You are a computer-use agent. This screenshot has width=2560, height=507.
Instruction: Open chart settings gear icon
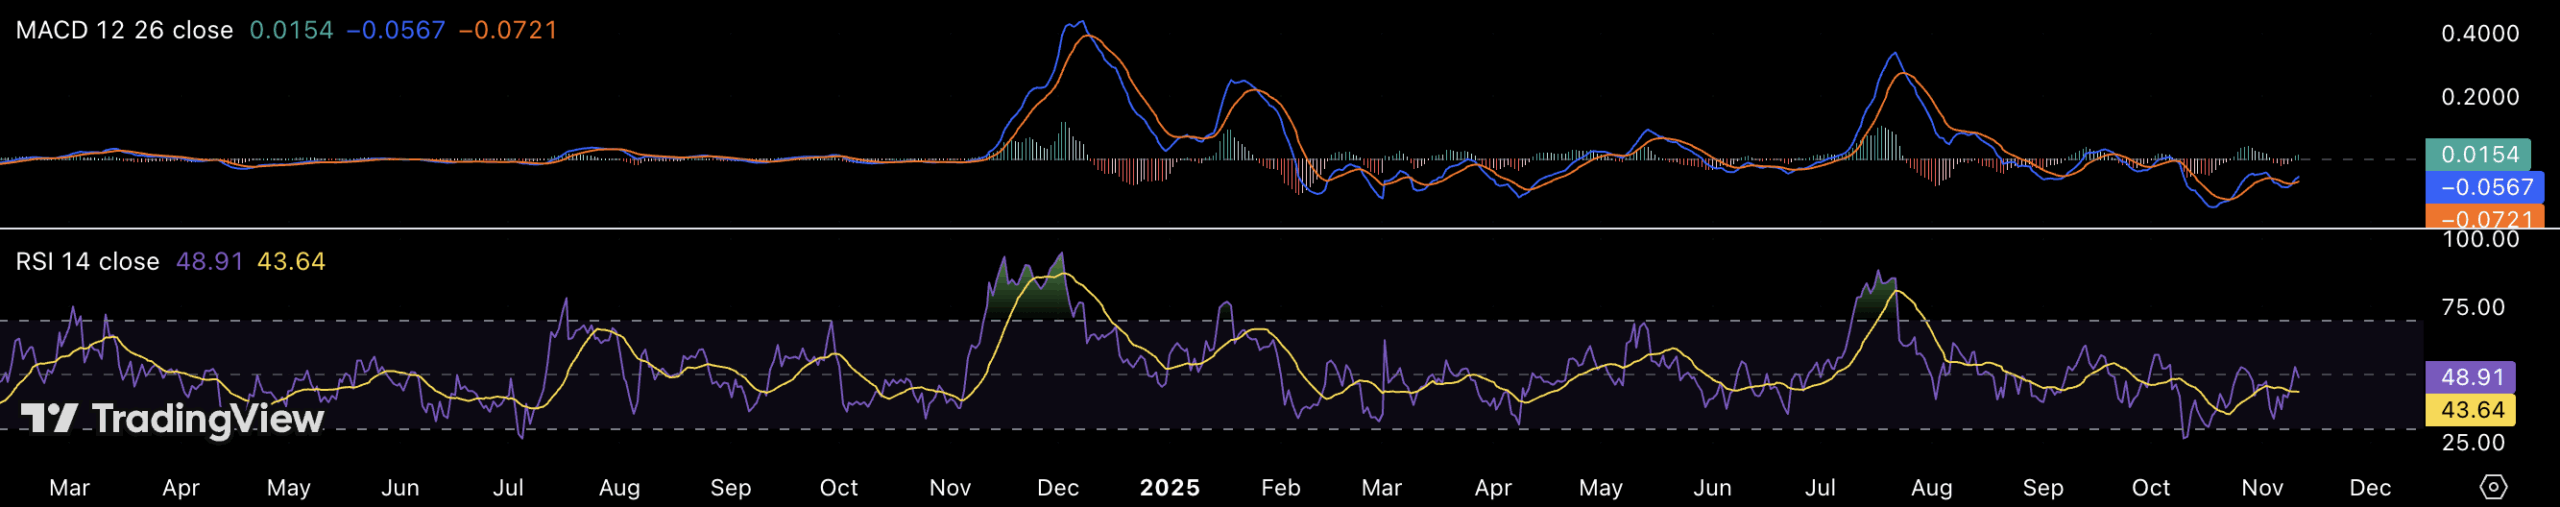2493,487
